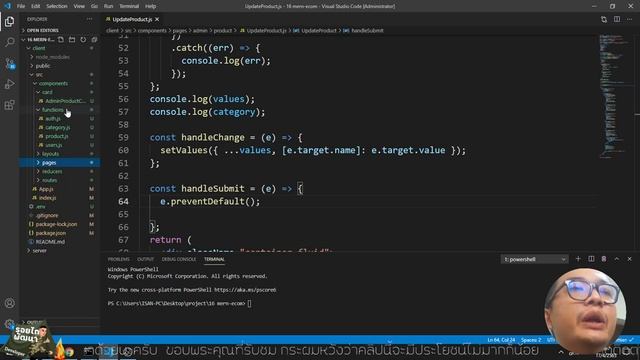The width and height of the screenshot is (640, 360).
Task: Click the New File icon in explorer header
Action: pos(61,40)
